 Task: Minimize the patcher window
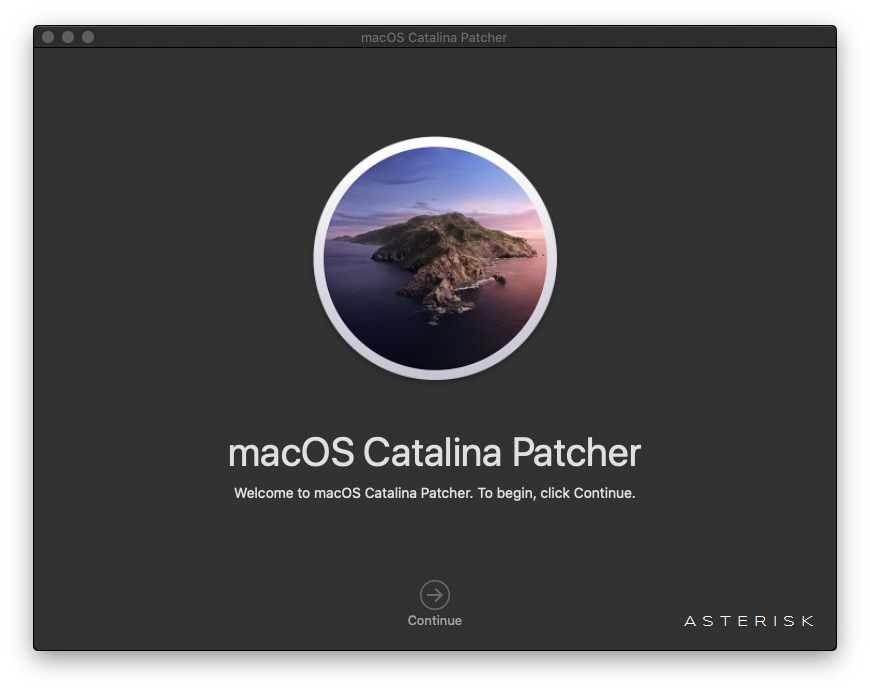(68, 37)
